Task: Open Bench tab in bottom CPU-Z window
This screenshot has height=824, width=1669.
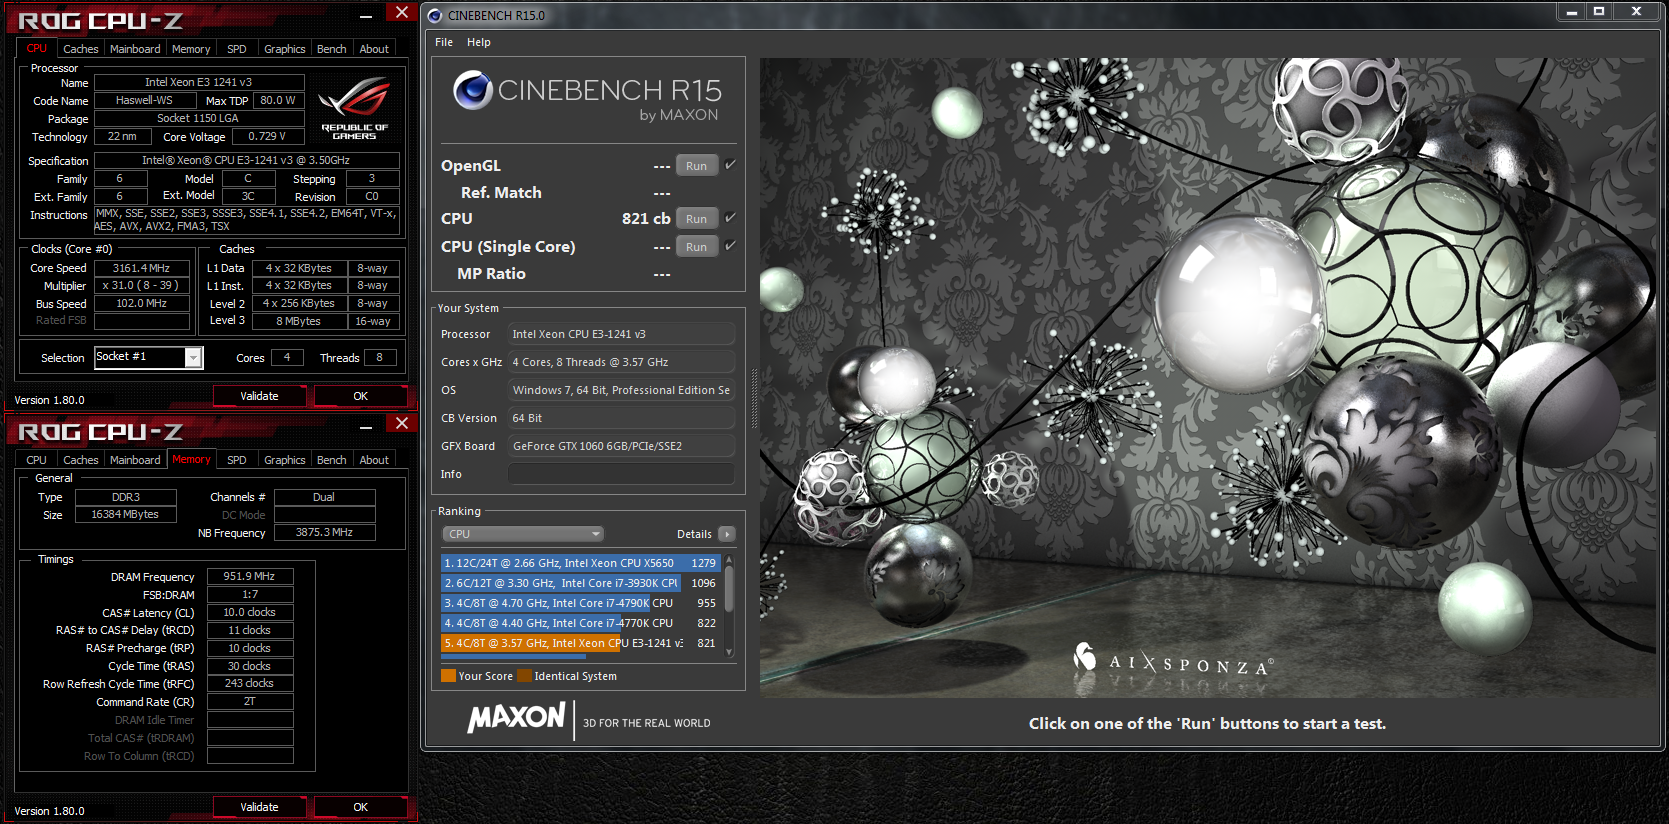Action: click(x=332, y=460)
